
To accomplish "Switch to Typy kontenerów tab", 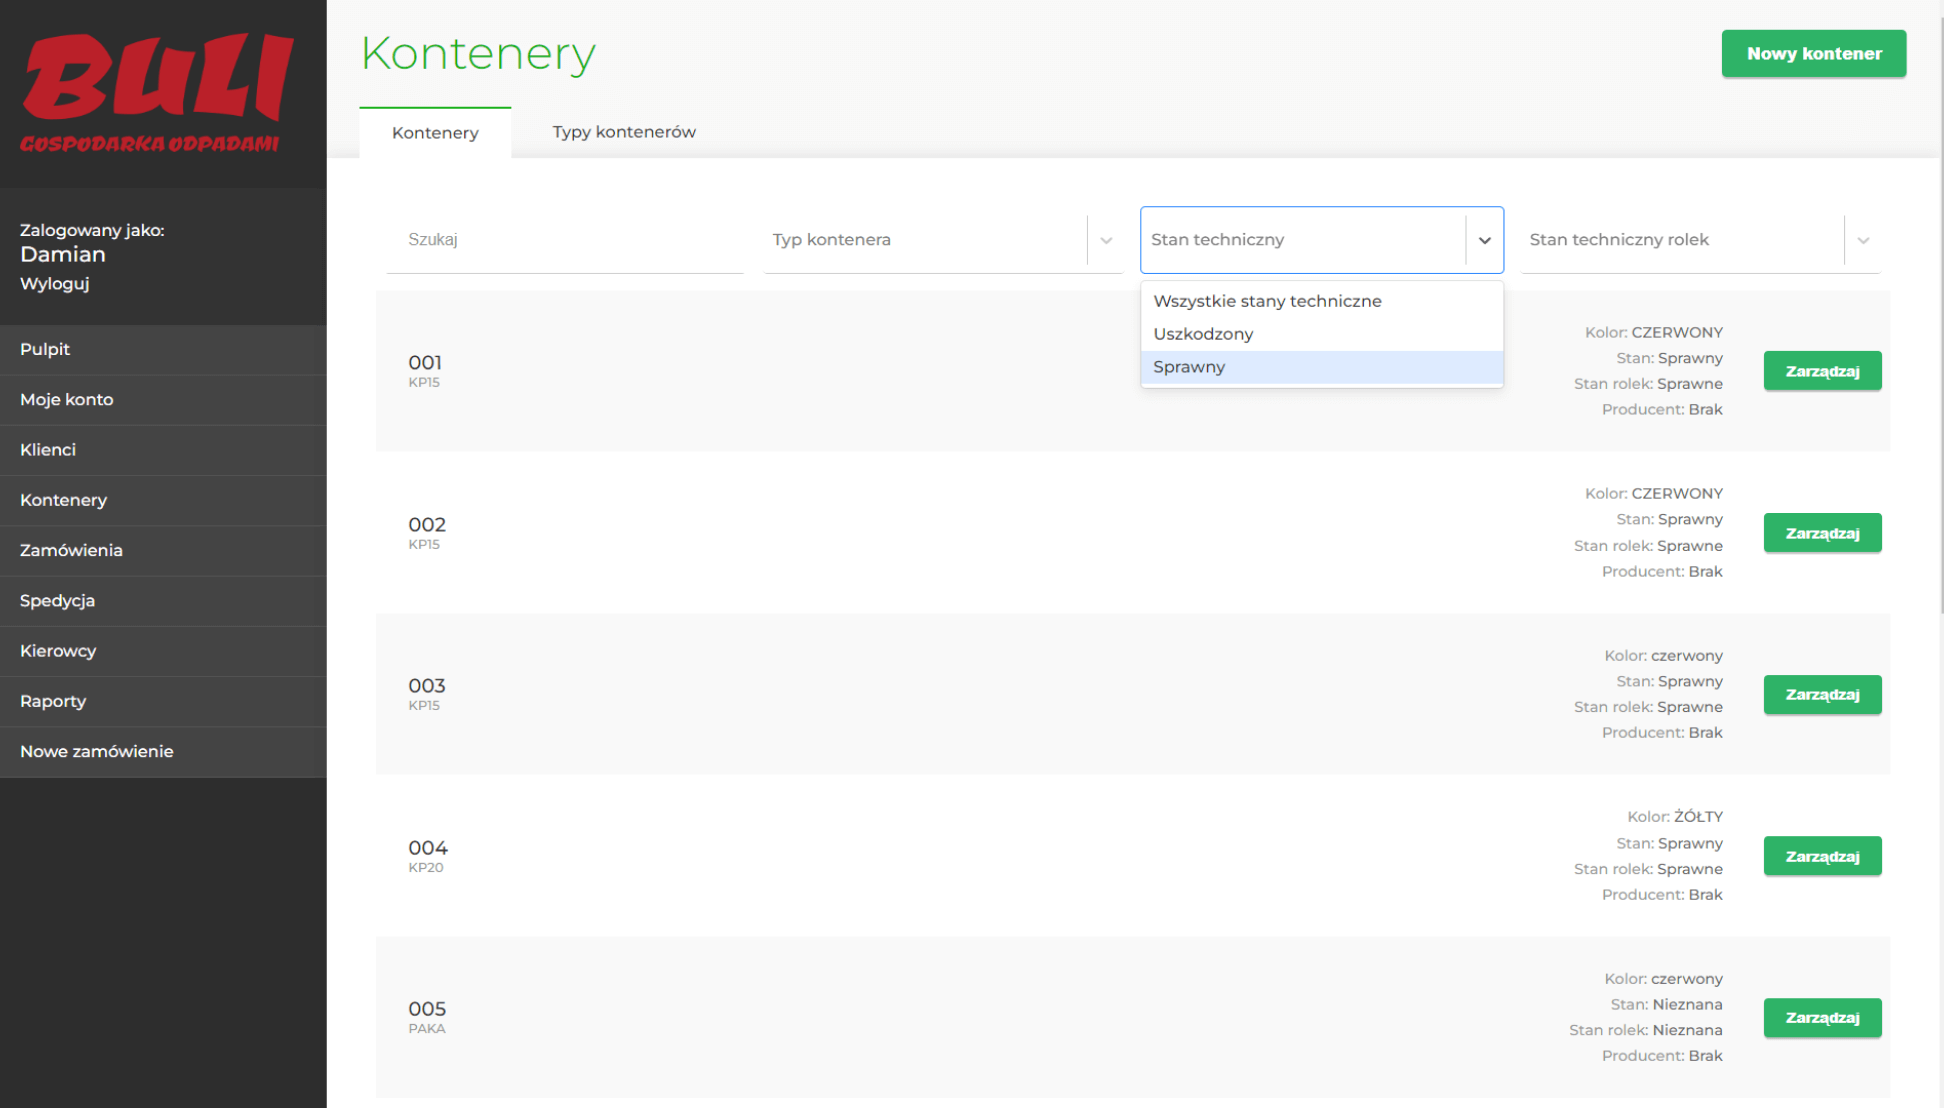I will (x=624, y=132).
